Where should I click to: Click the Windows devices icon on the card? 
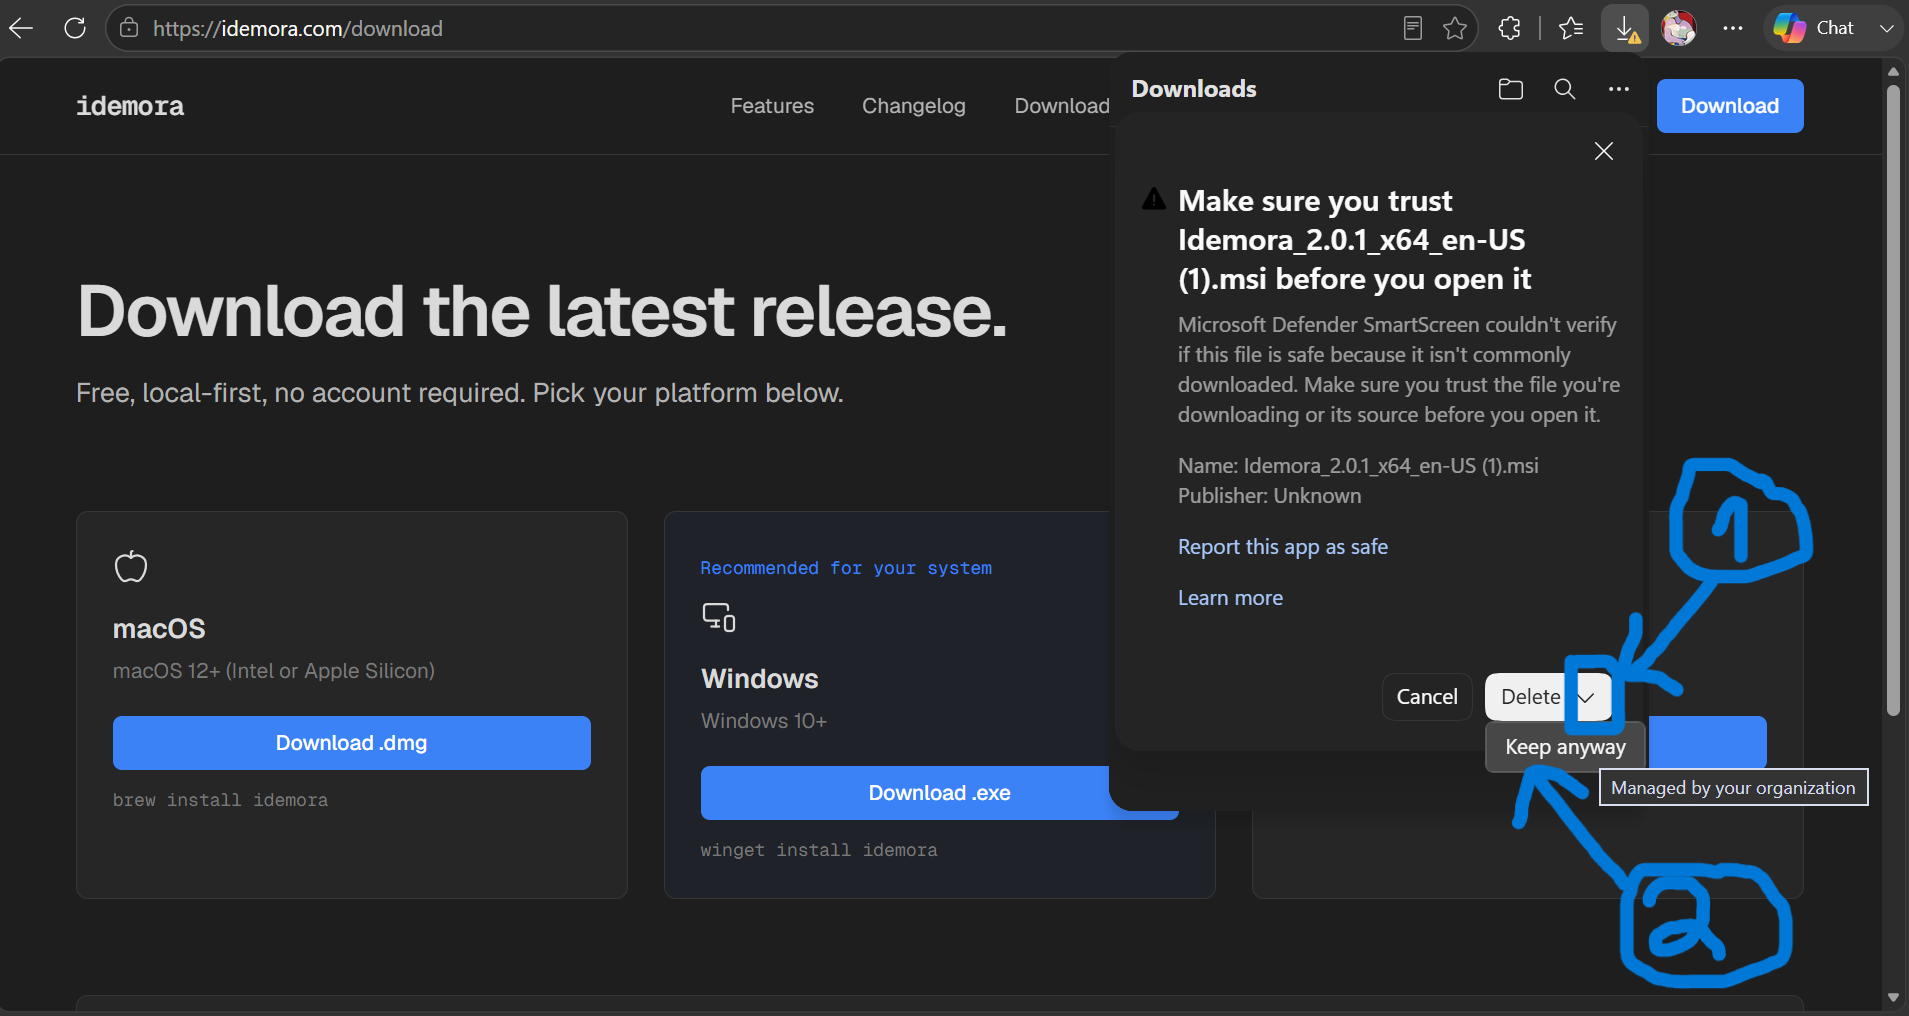pyautogui.click(x=719, y=617)
